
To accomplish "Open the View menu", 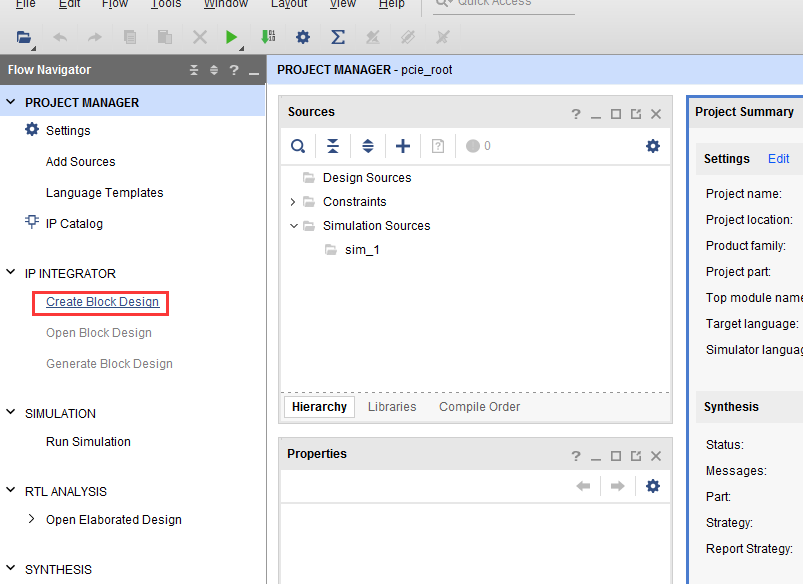I will [x=343, y=4].
